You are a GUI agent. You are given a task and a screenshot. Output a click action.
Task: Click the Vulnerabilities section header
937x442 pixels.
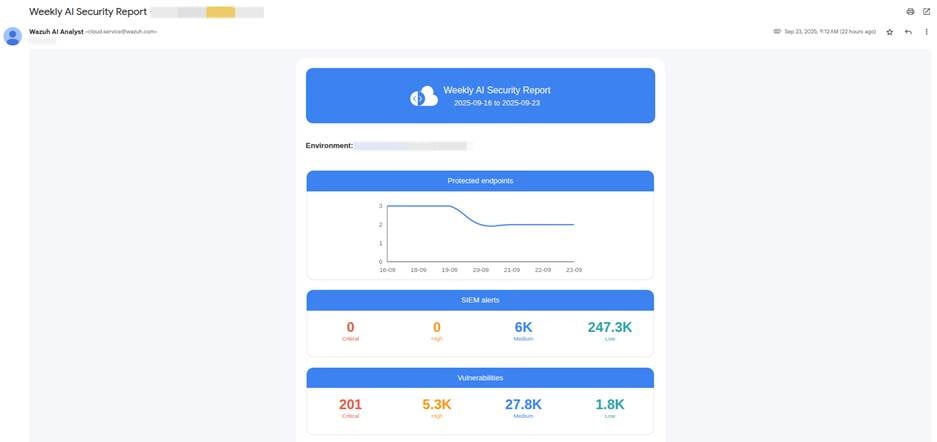click(480, 378)
